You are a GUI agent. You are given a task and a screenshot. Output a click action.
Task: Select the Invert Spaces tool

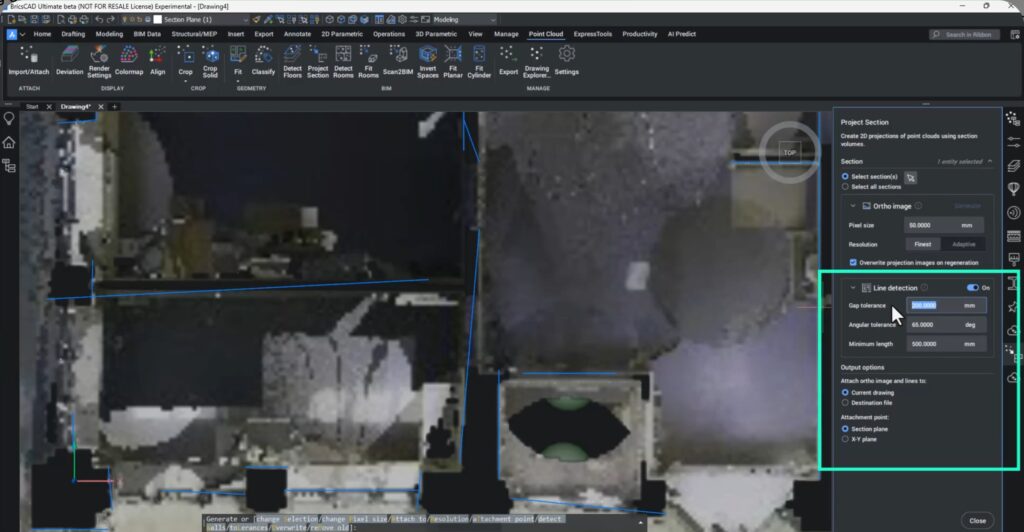tap(428, 61)
